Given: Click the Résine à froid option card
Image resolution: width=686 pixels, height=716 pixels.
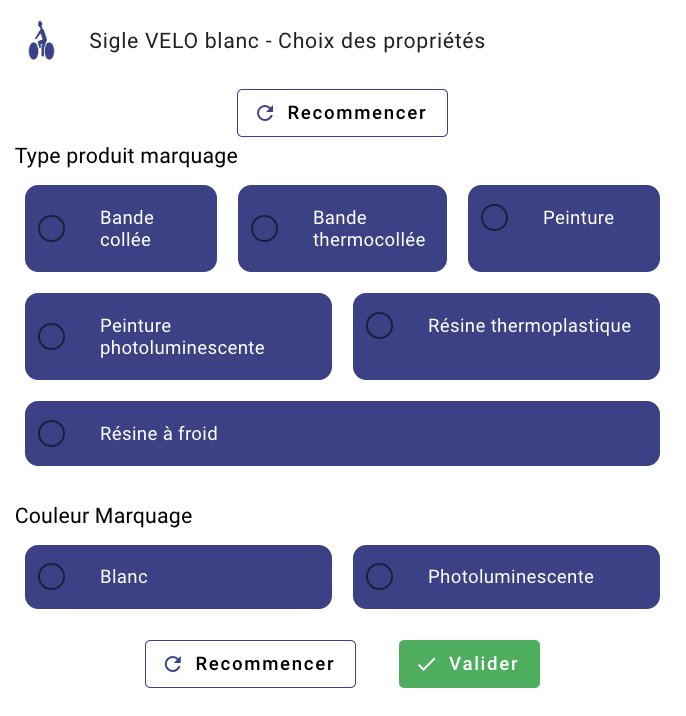Looking at the screenshot, I should tap(342, 433).
